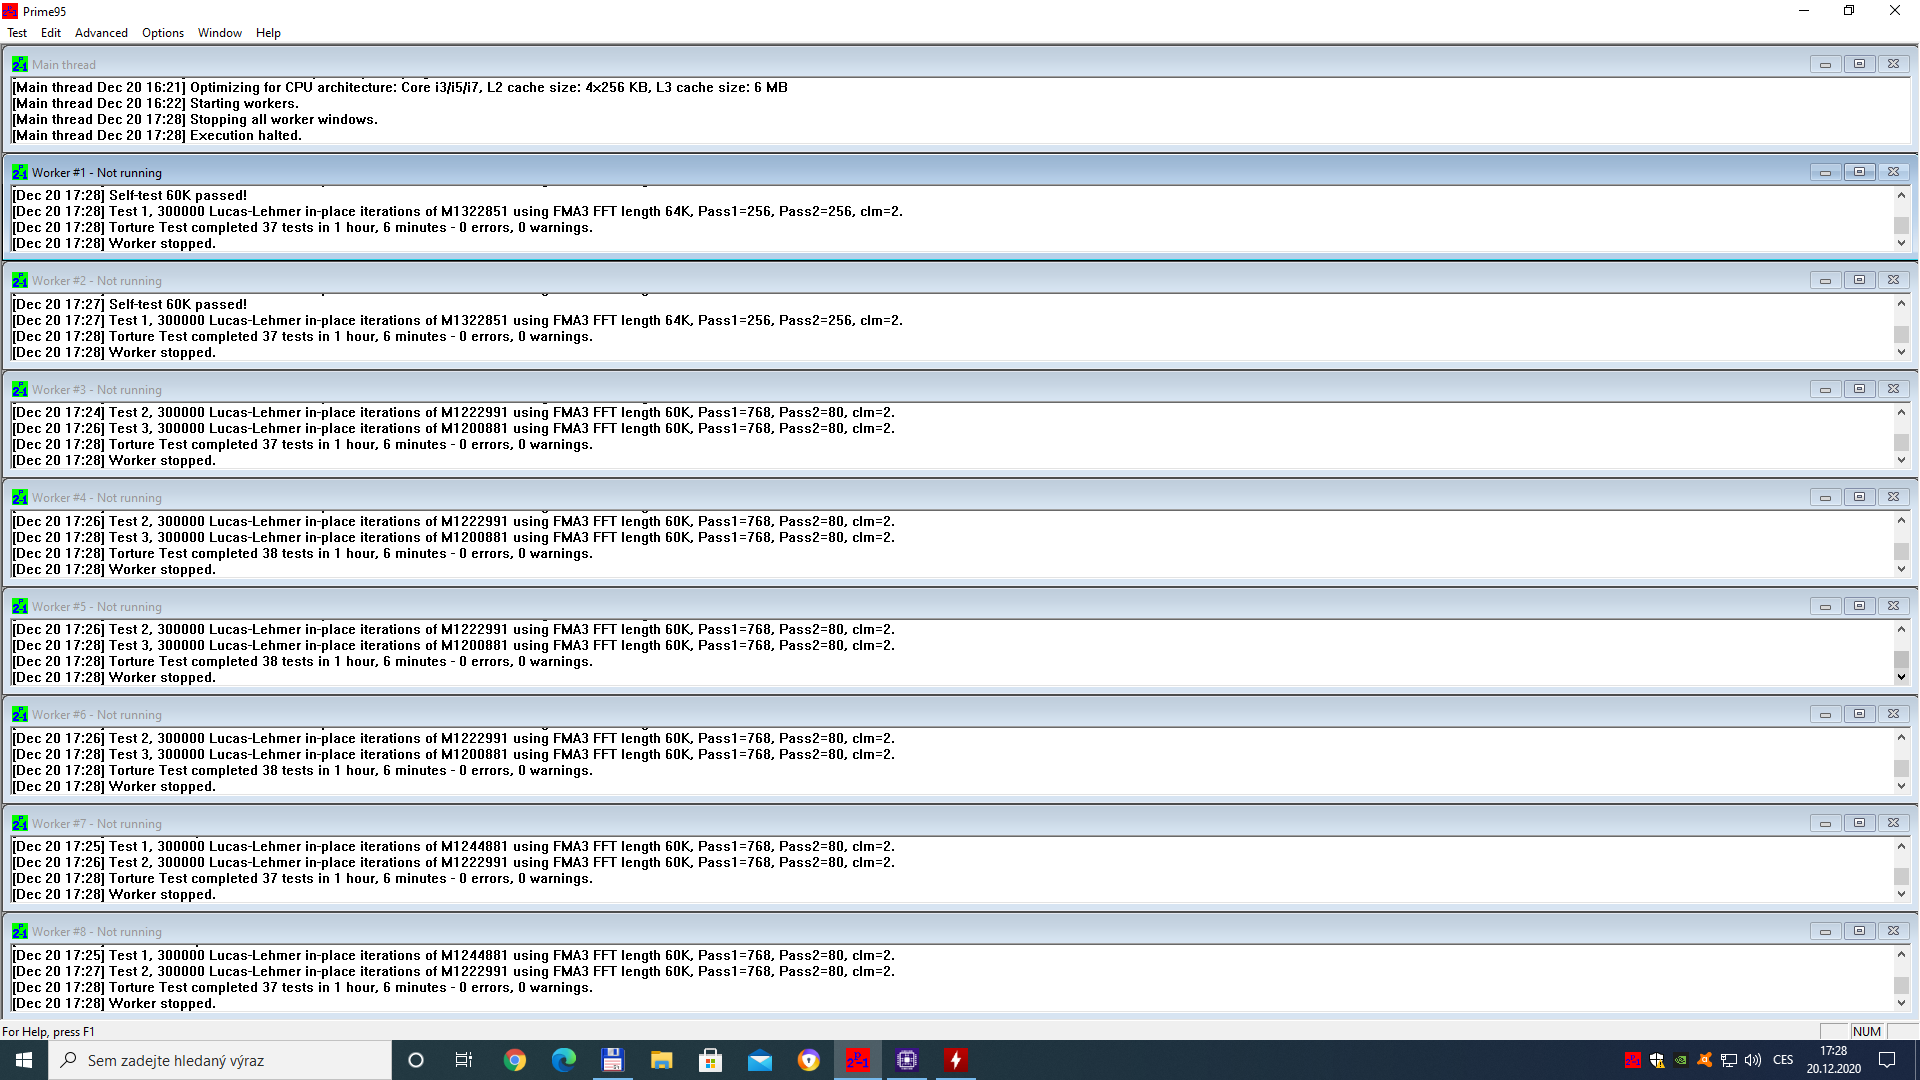
Task: Open the Task View button
Action: (x=464, y=1060)
